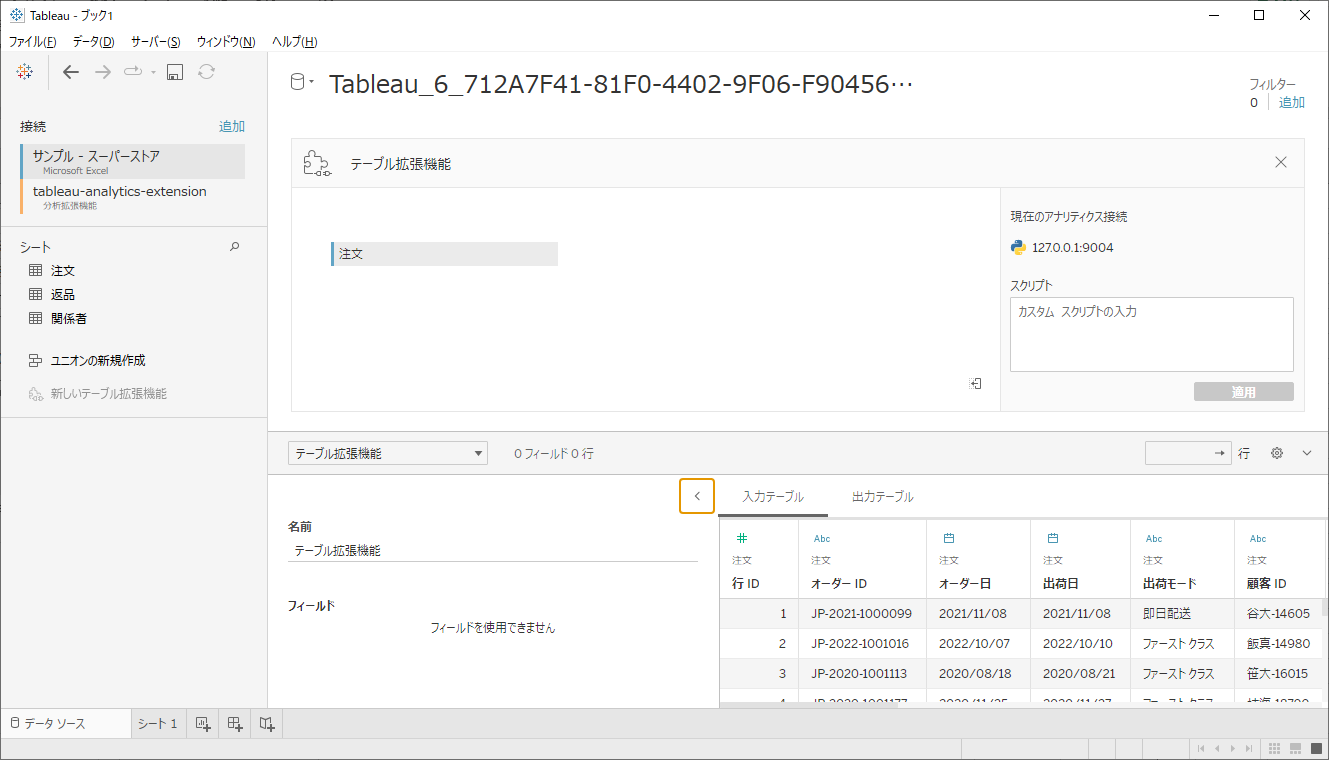Image resolution: width=1329 pixels, height=760 pixels.
Task: Switch to the 出力テーブル tab
Action: pos(882,497)
